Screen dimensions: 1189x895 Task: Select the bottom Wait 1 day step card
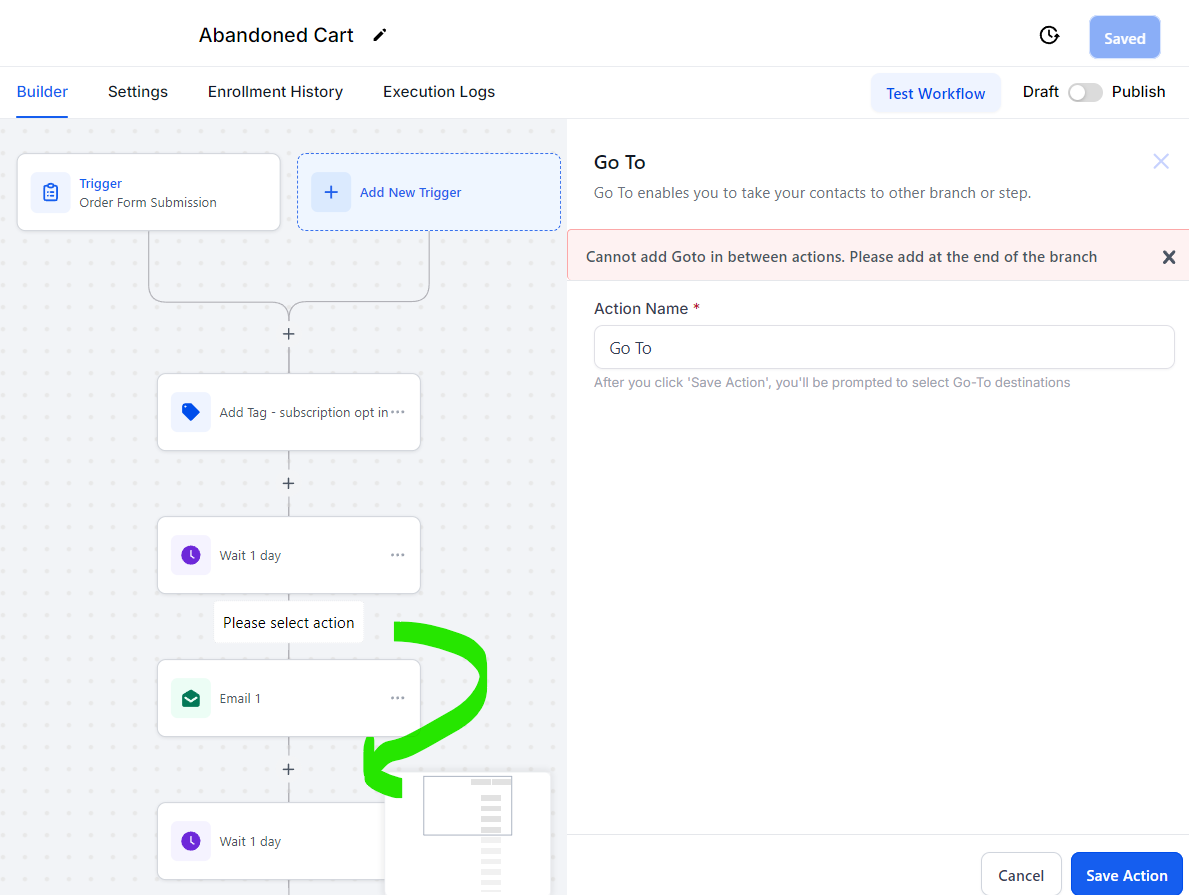(271, 841)
